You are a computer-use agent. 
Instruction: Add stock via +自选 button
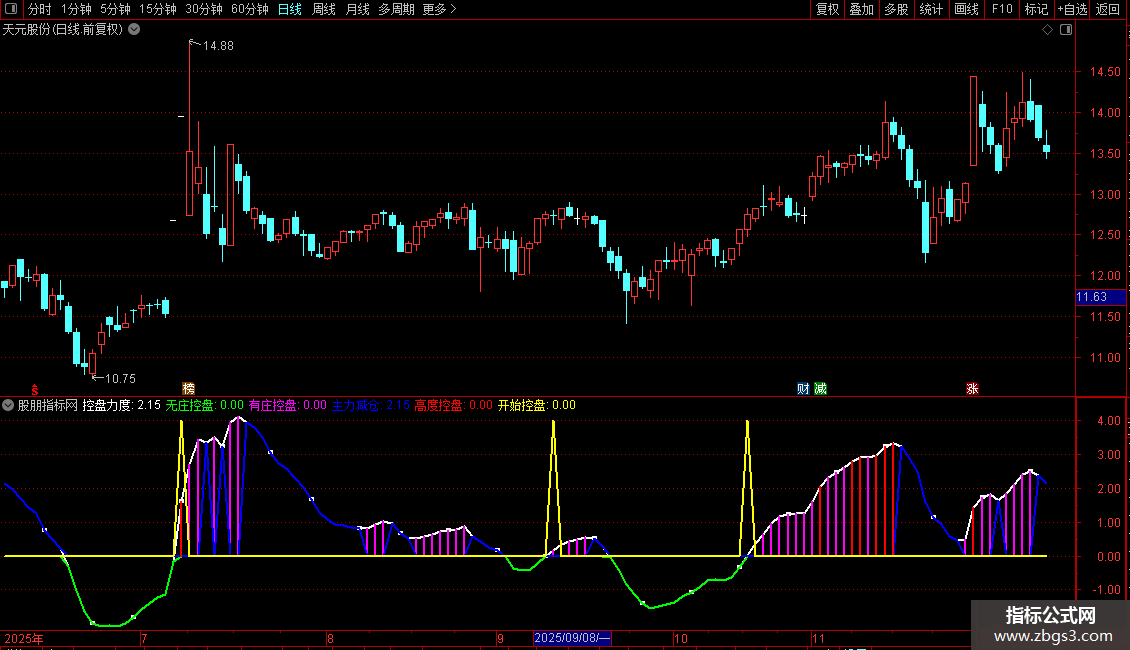1072,9
